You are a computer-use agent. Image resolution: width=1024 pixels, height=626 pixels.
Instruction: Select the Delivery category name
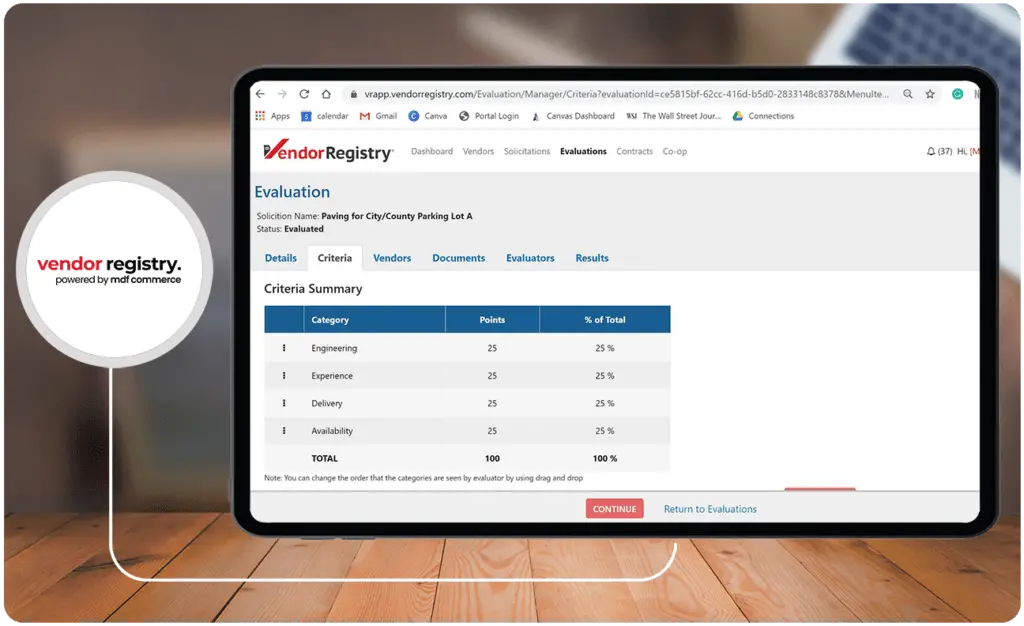[327, 403]
